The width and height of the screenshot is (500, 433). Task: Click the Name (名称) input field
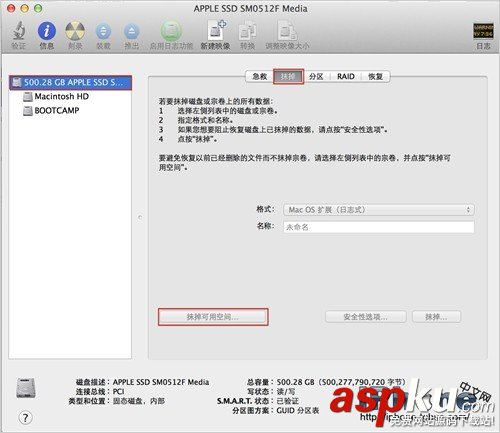tap(379, 227)
